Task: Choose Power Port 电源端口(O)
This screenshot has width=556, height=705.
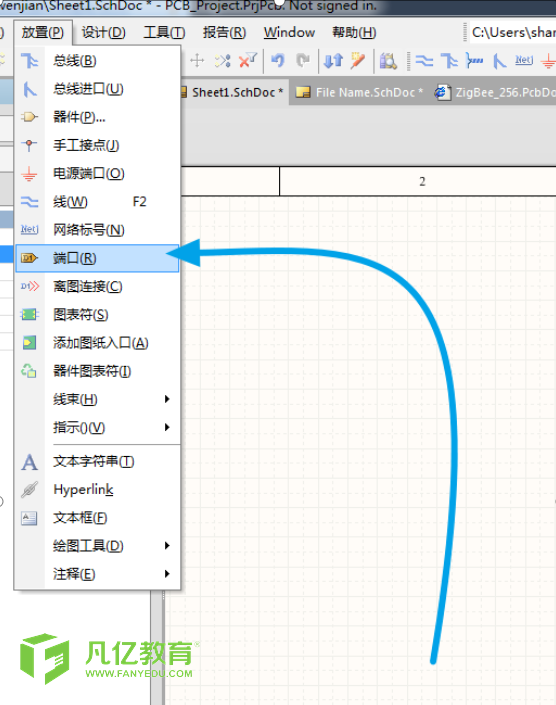Action: tap(97, 174)
